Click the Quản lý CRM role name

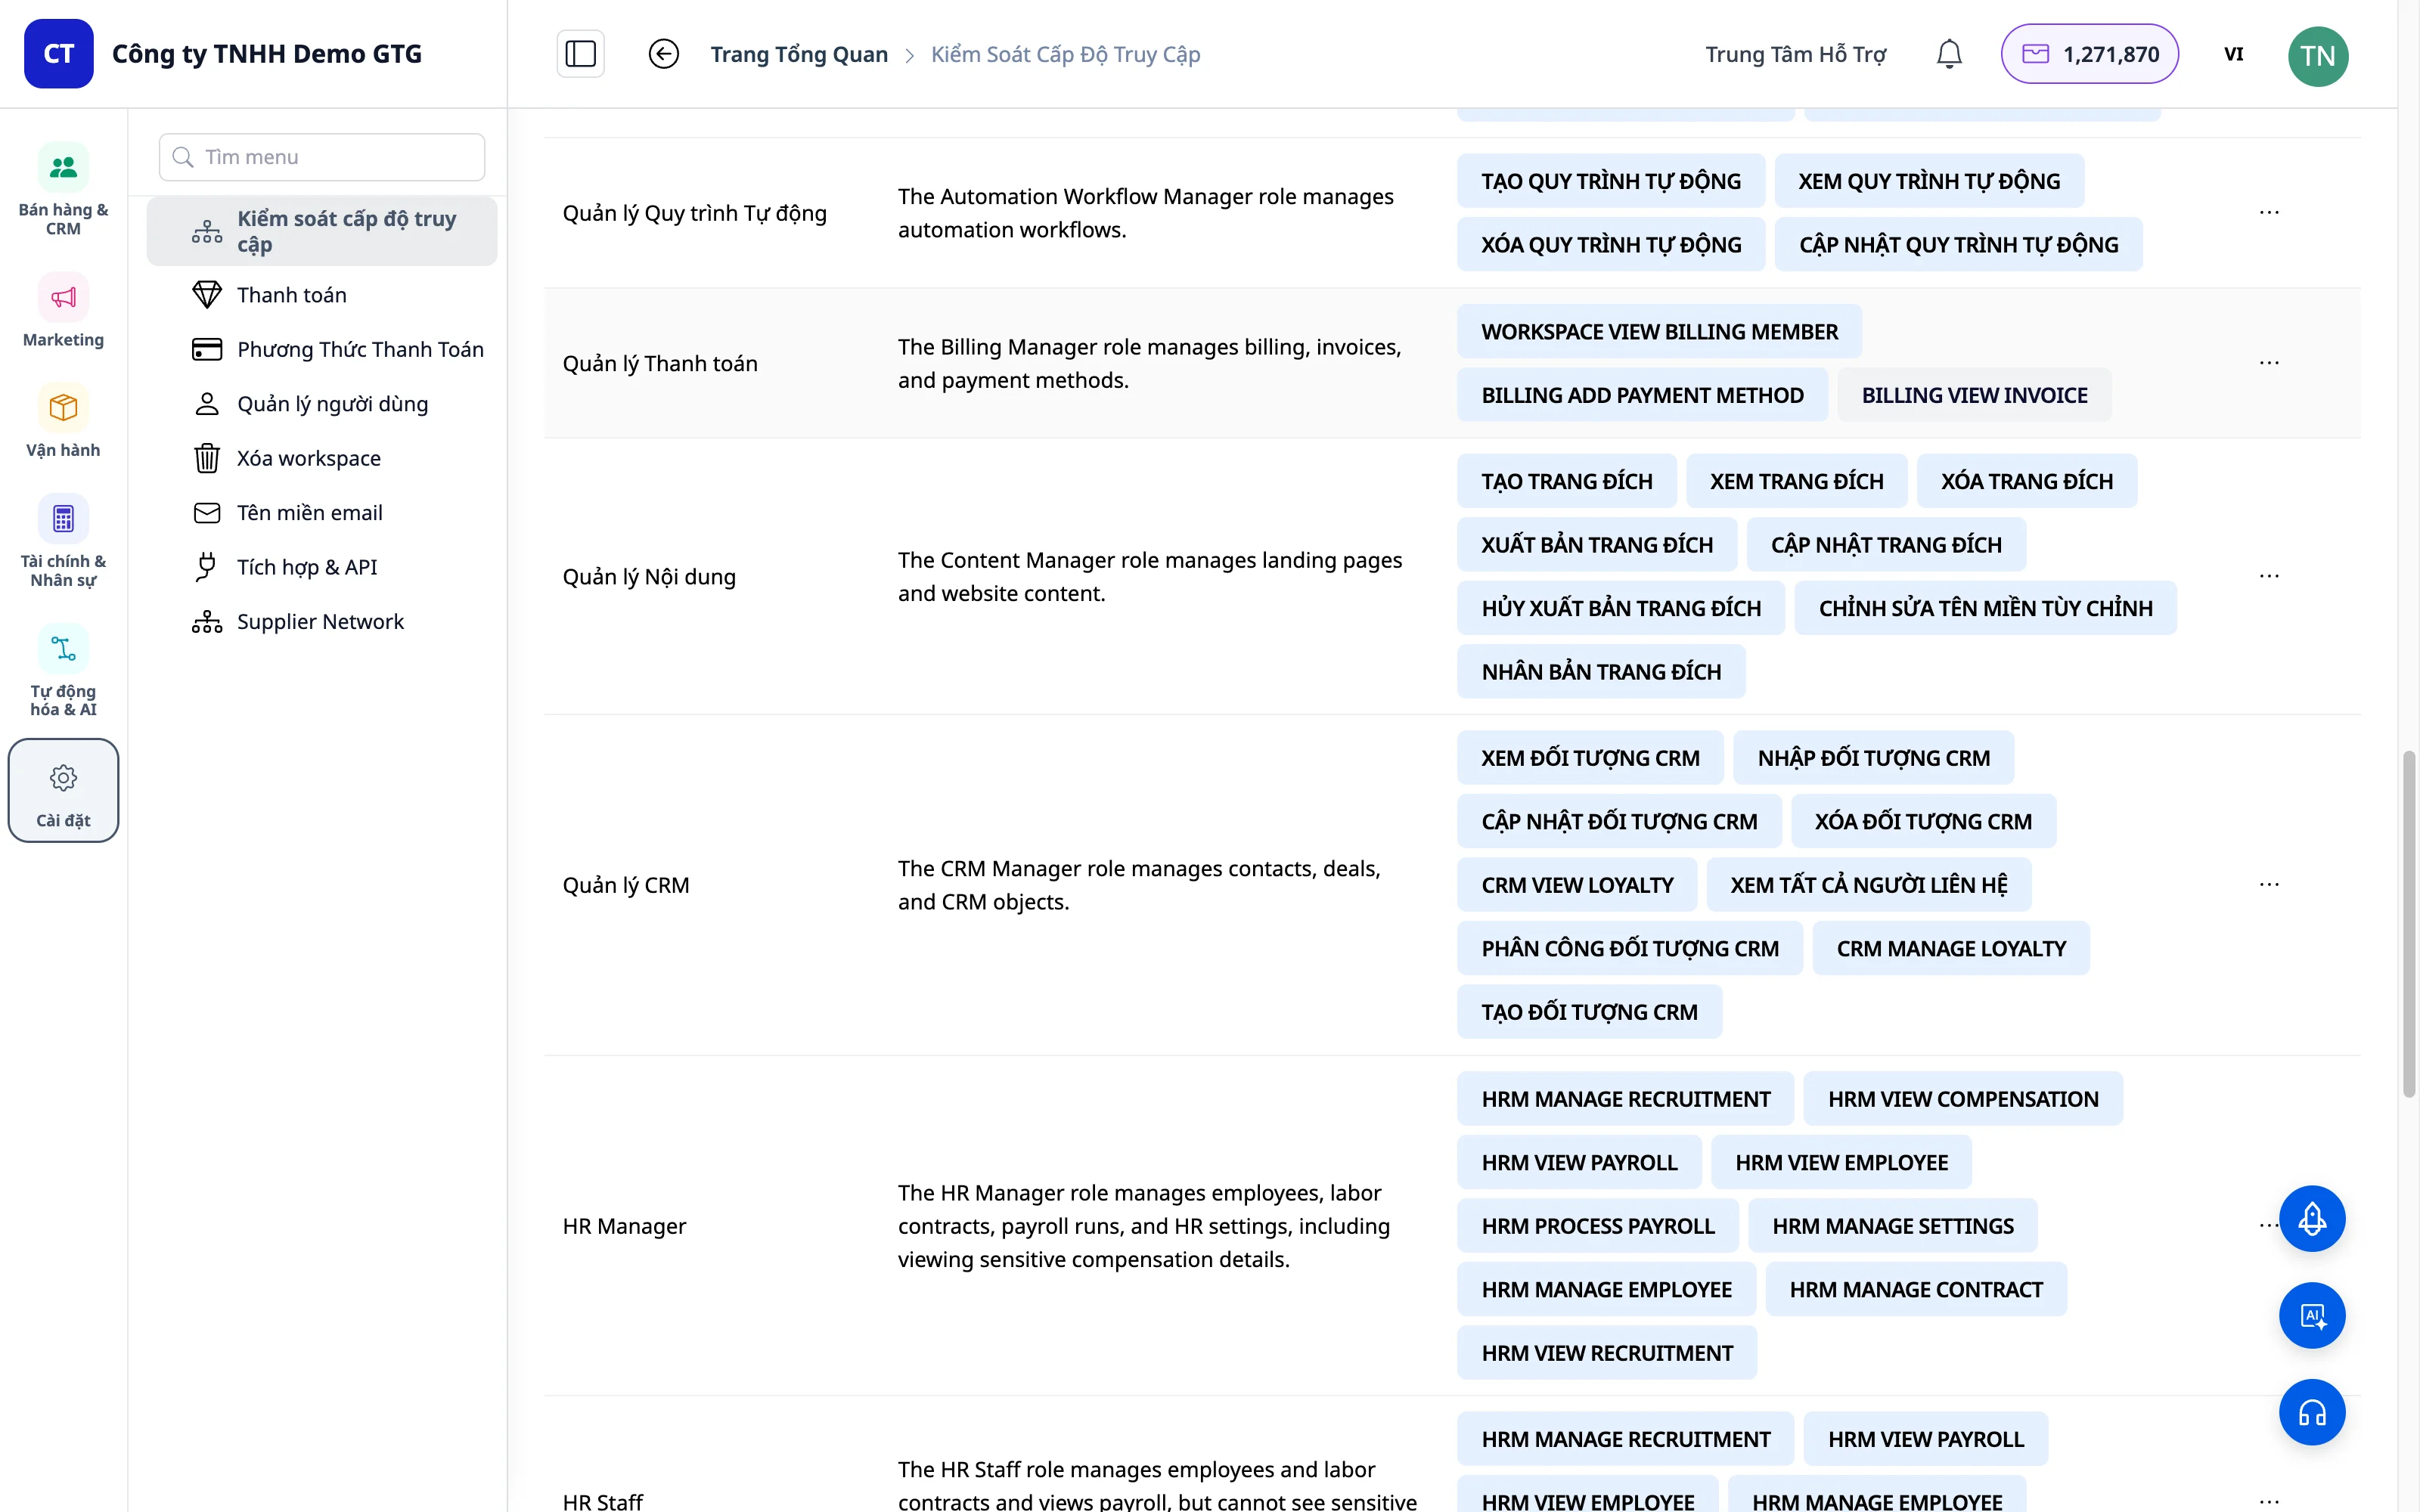[626, 885]
